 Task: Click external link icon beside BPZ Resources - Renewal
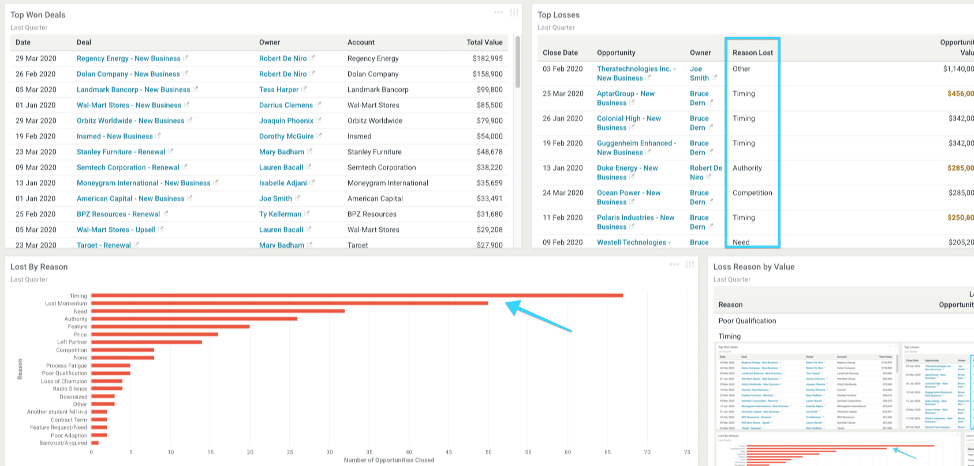tap(166, 214)
